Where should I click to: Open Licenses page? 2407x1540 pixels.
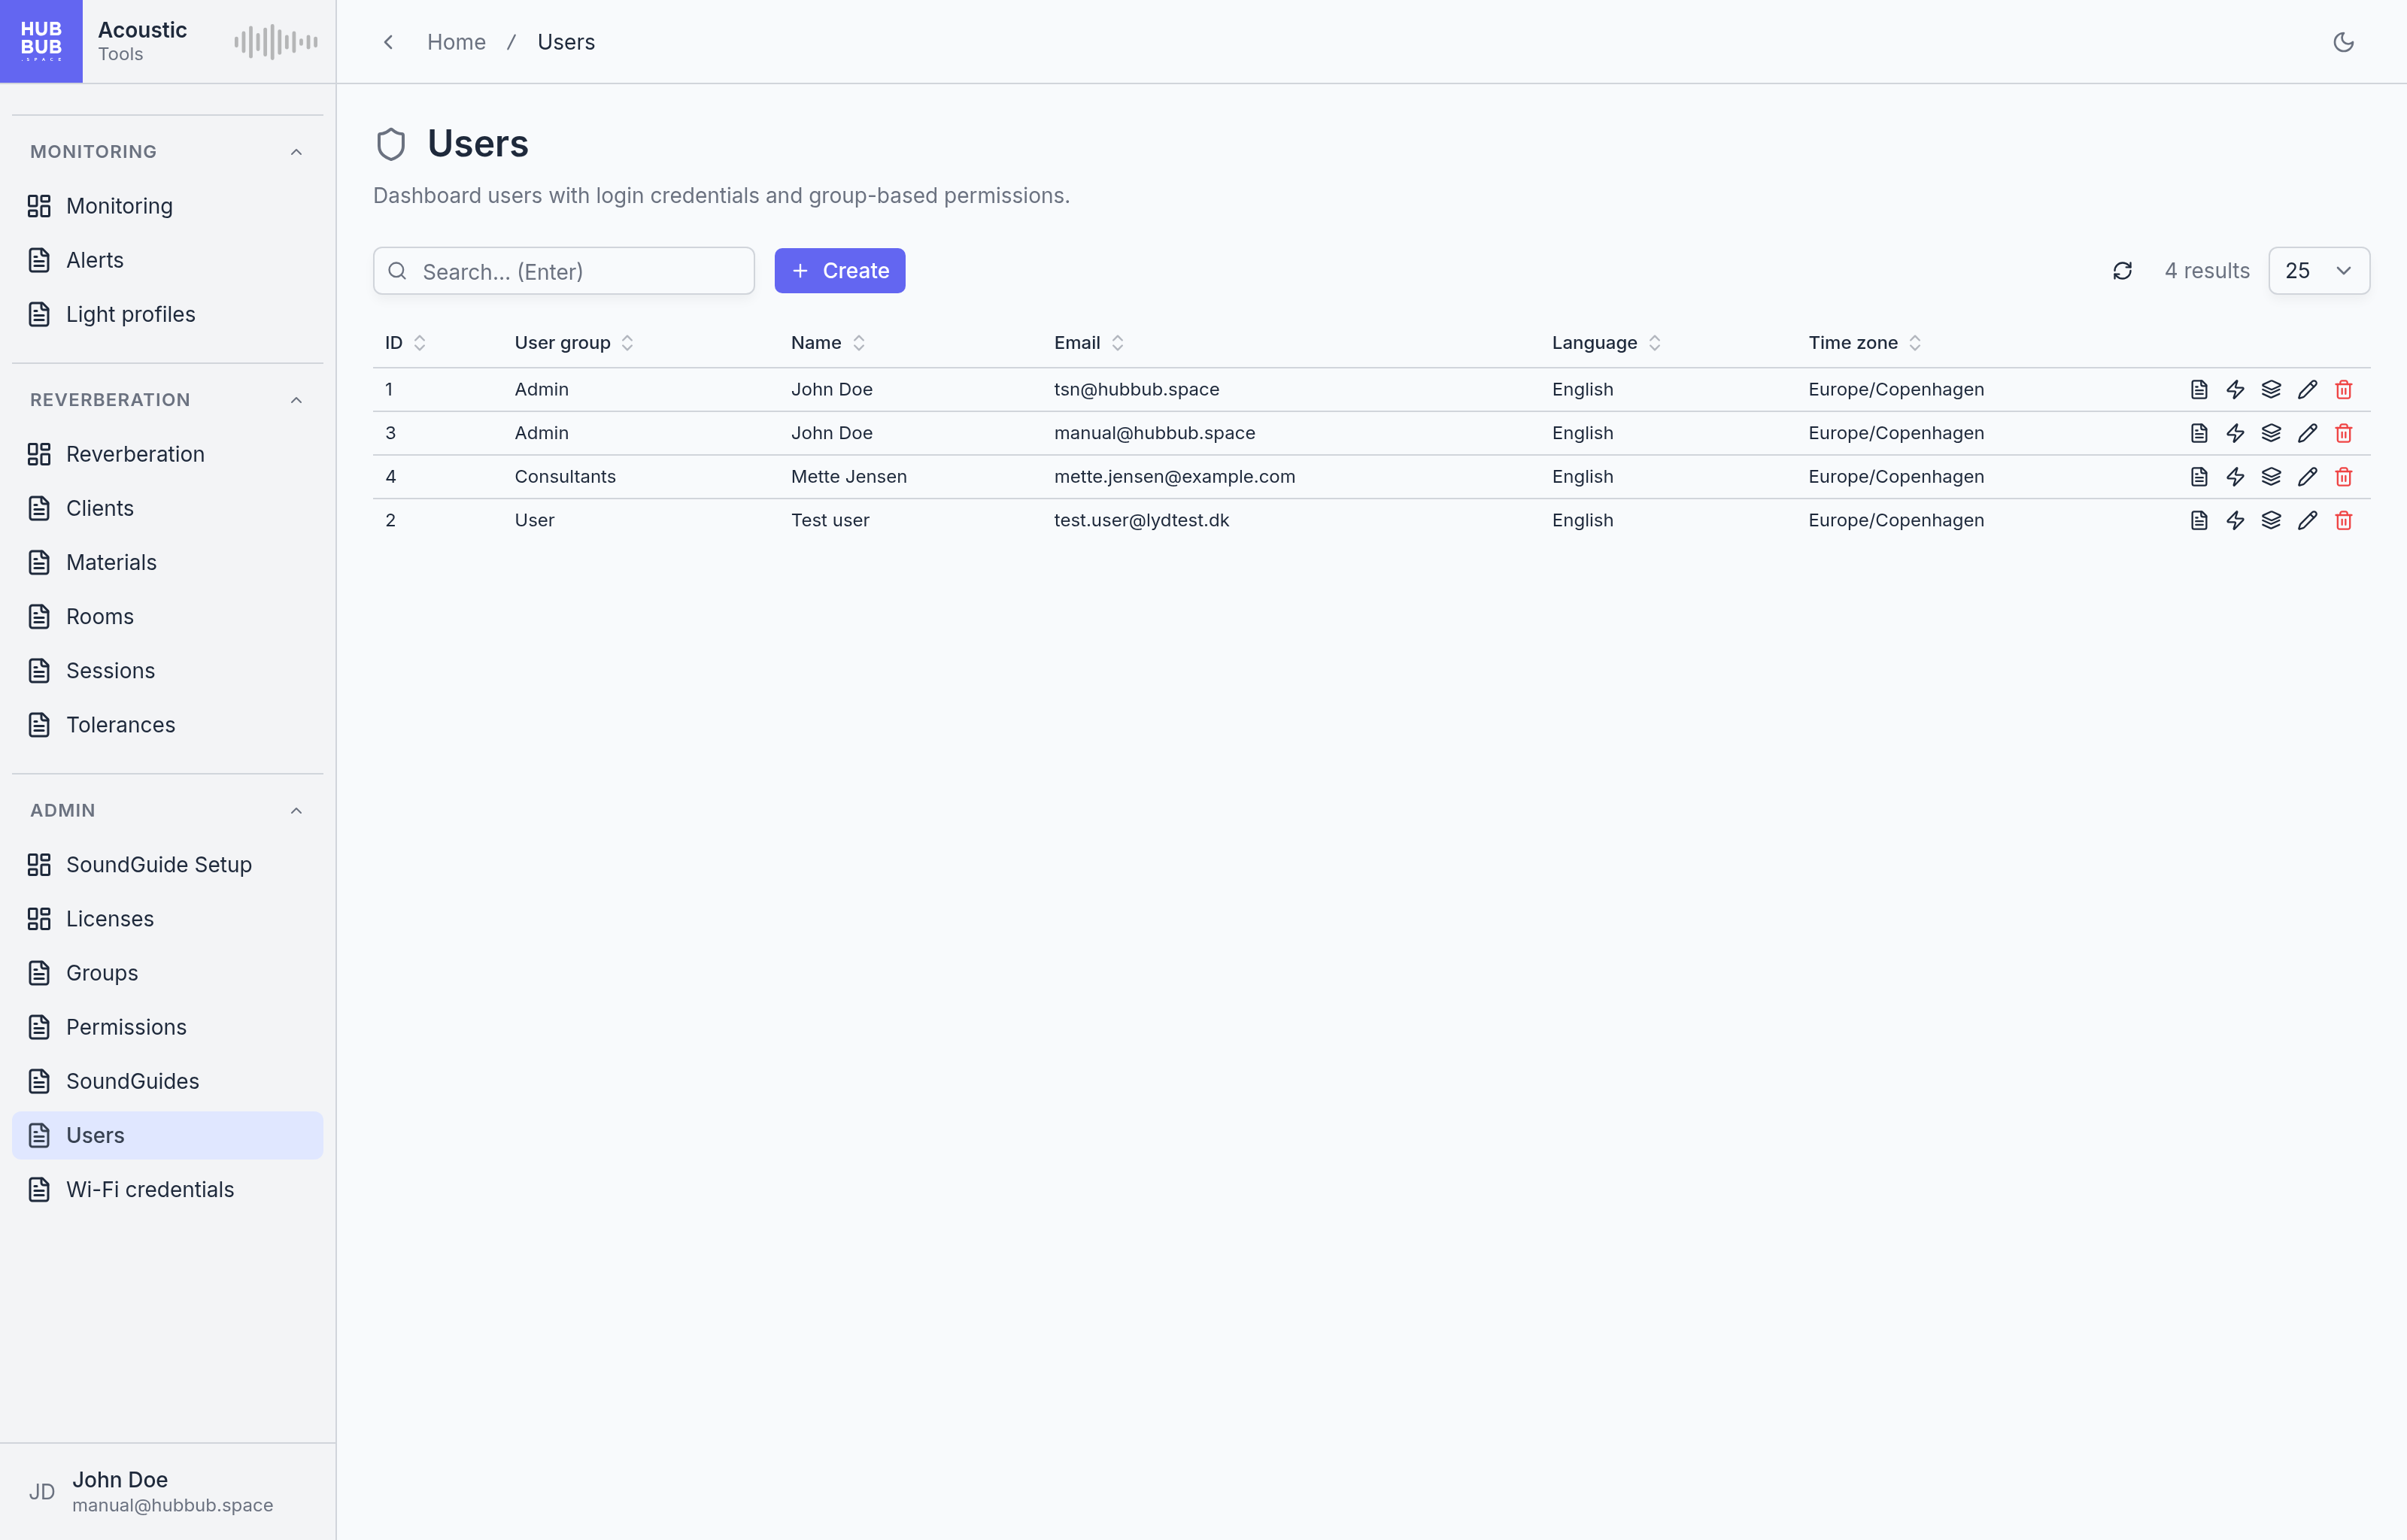[167, 919]
